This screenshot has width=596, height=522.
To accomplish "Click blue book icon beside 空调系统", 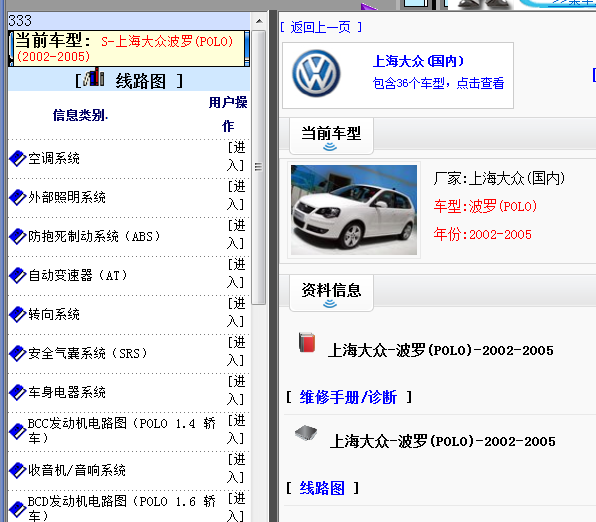I will [x=17, y=159].
